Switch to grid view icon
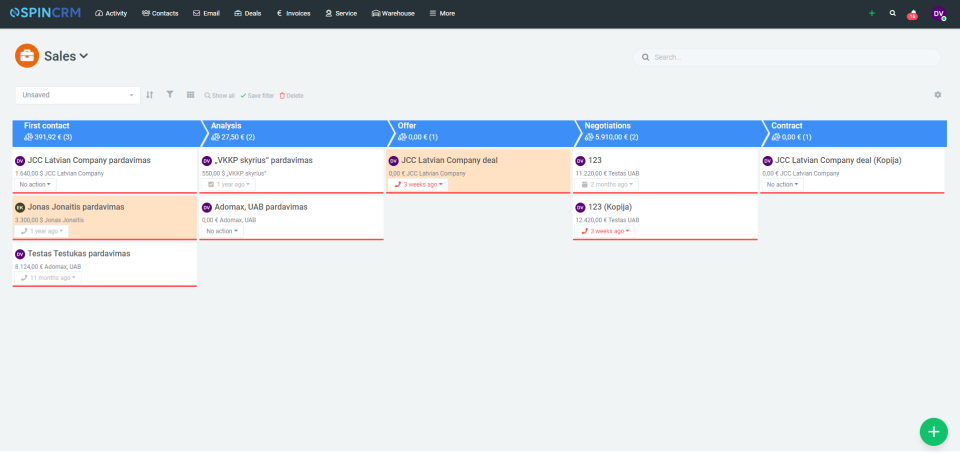 [x=190, y=95]
